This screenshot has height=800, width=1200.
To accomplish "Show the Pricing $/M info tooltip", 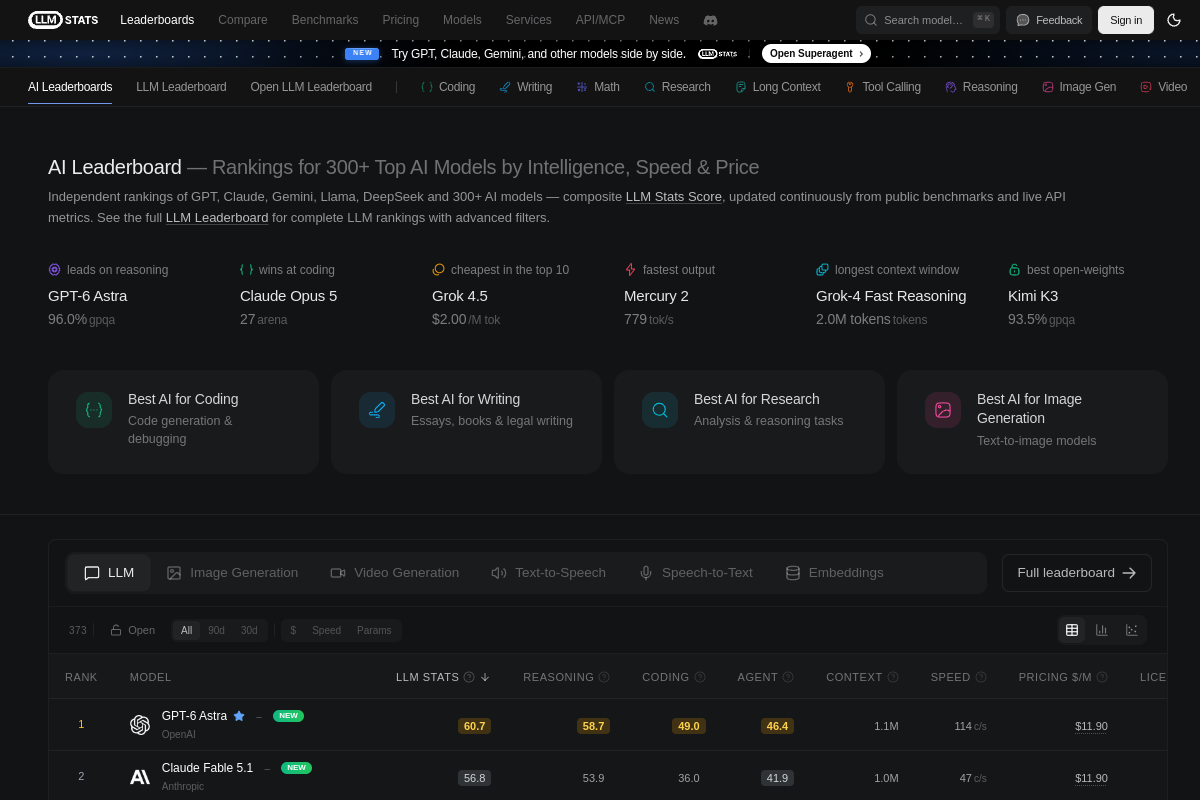I will click(1102, 677).
